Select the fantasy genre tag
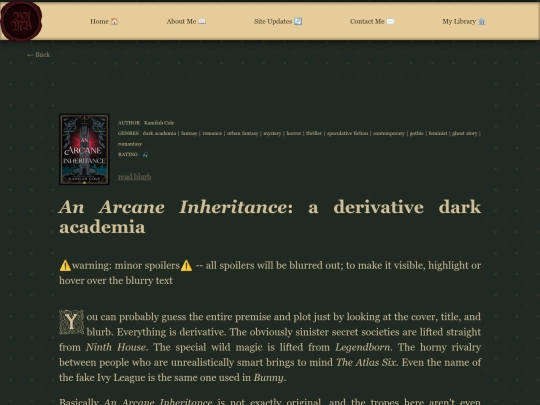 [x=189, y=133]
